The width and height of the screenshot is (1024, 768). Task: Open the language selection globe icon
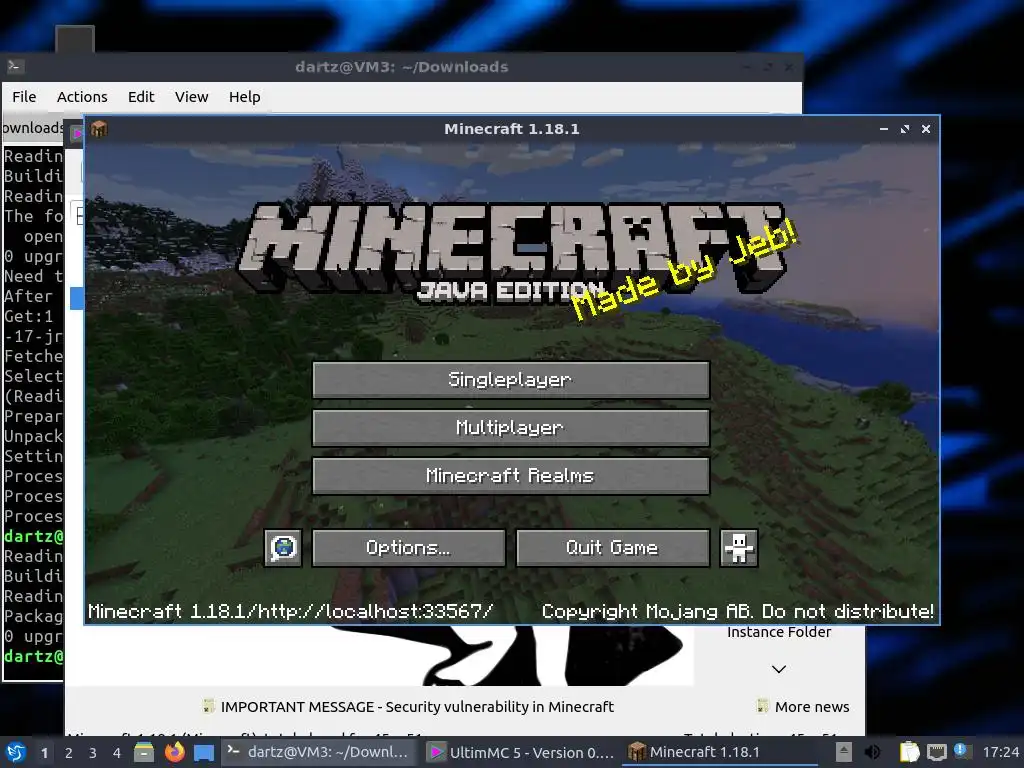(x=283, y=547)
